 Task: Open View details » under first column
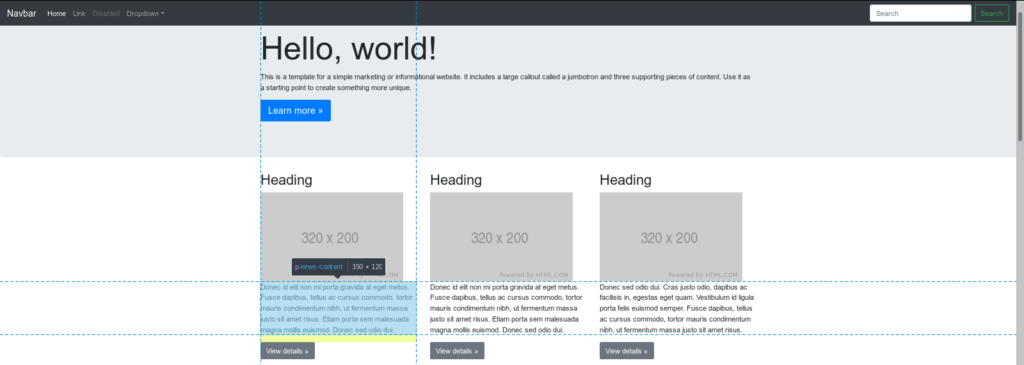click(x=287, y=351)
